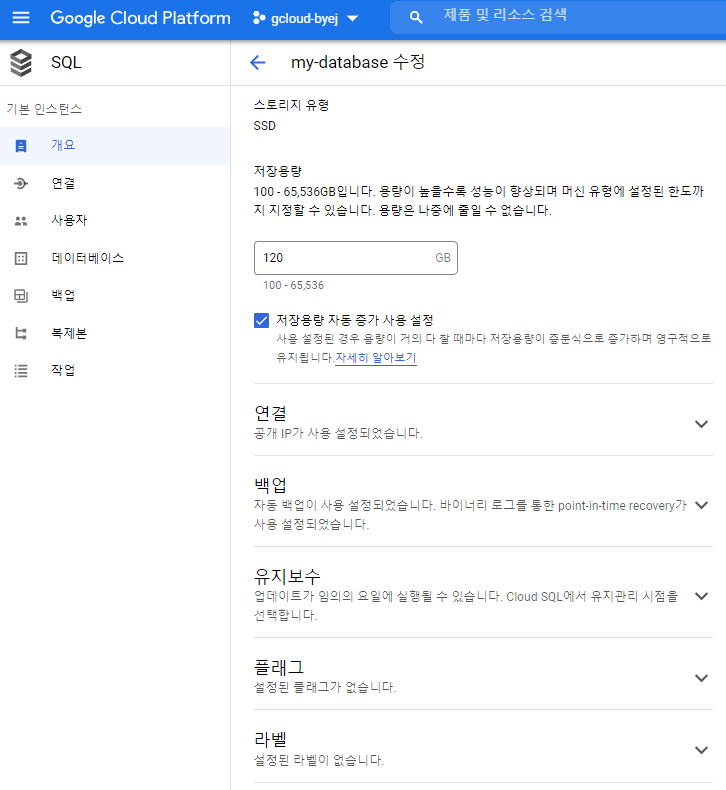Click the 연결 section heading in main panel

tap(271, 413)
